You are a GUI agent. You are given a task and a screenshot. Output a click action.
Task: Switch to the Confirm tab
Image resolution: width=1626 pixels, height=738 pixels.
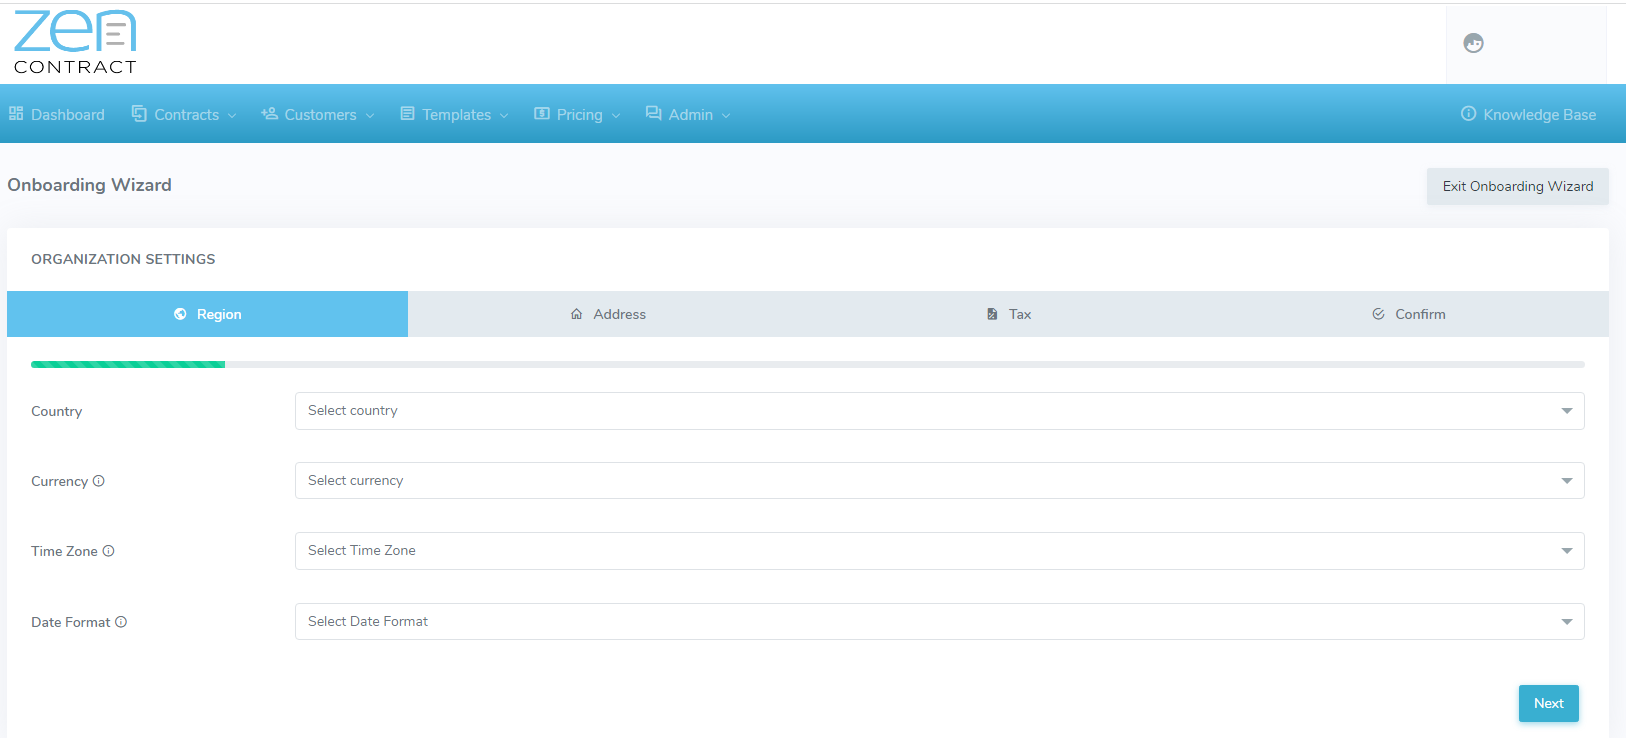(1408, 314)
